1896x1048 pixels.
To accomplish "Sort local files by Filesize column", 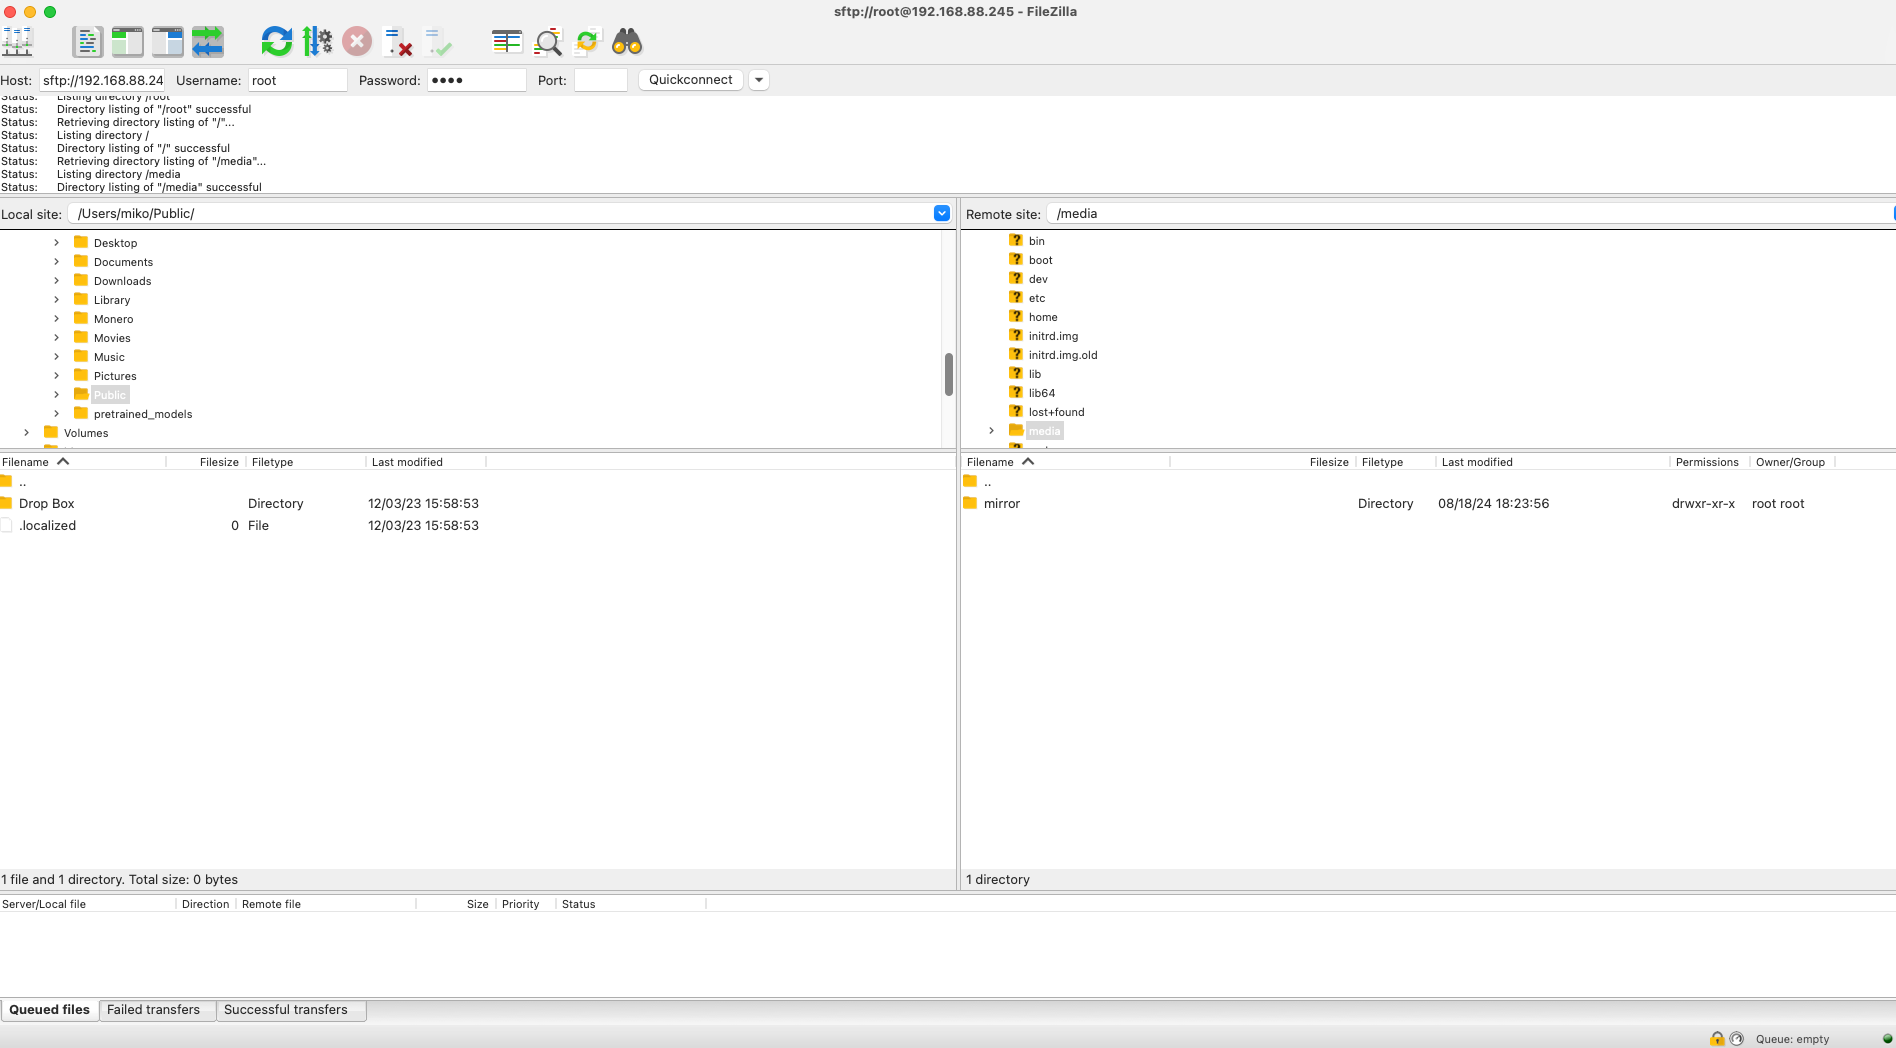I will pos(206,462).
